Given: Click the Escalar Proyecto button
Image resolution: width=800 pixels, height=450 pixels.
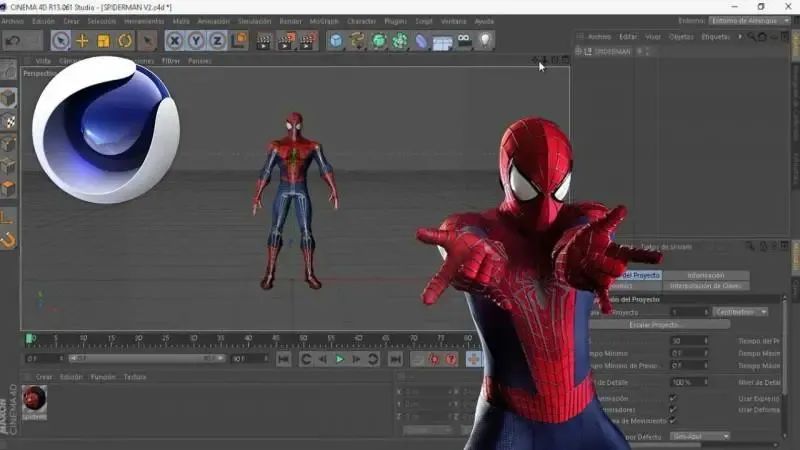Looking at the screenshot, I should (x=658, y=324).
